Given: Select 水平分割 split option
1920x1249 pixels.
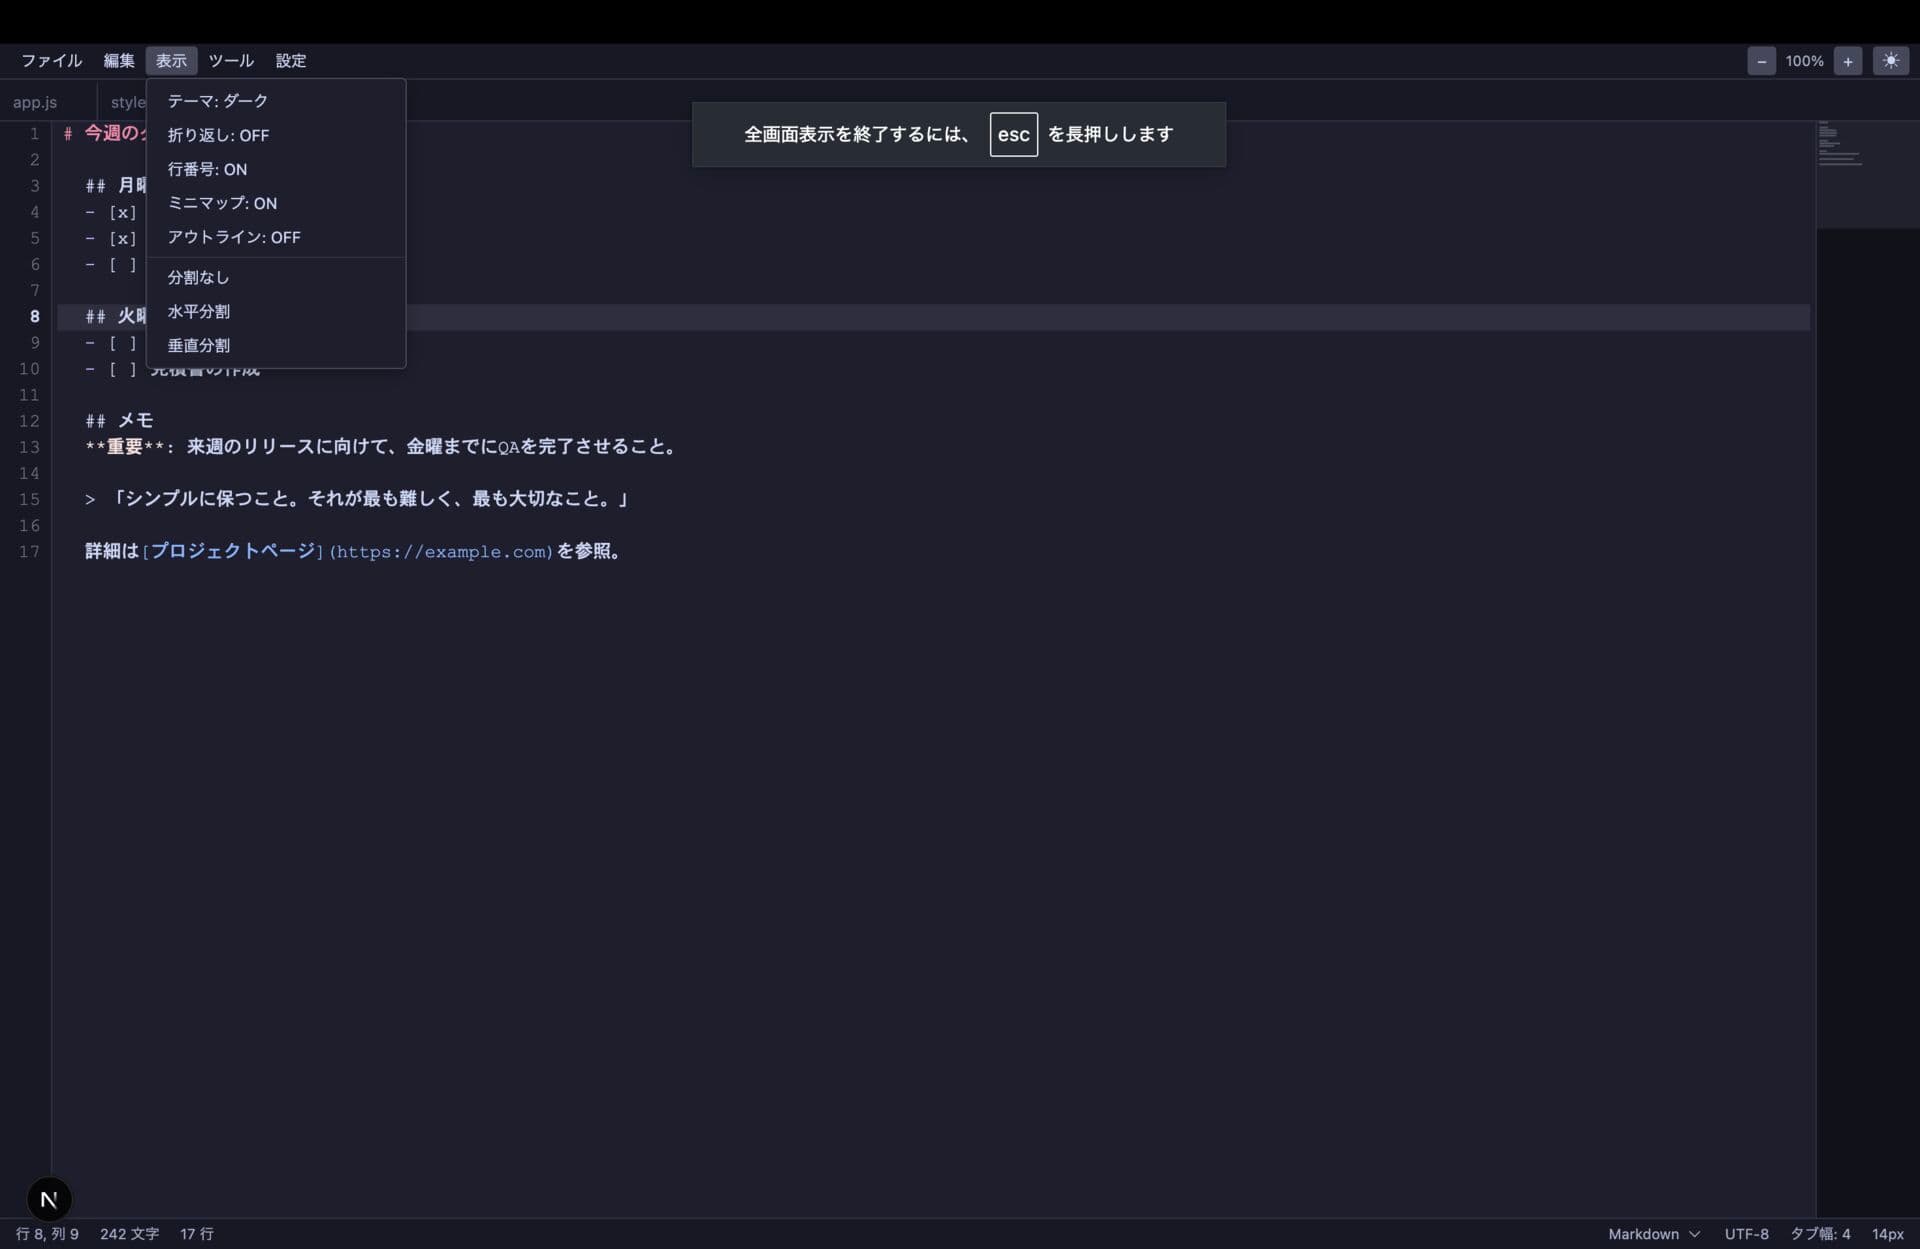Looking at the screenshot, I should 198,311.
